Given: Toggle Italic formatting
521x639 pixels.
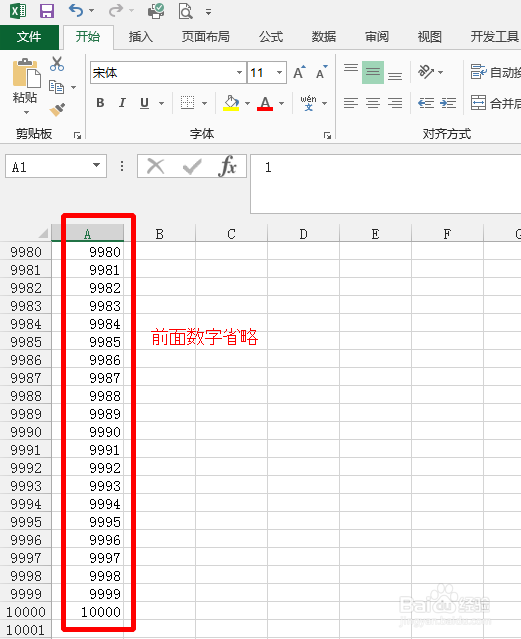Looking at the screenshot, I should click(x=122, y=103).
